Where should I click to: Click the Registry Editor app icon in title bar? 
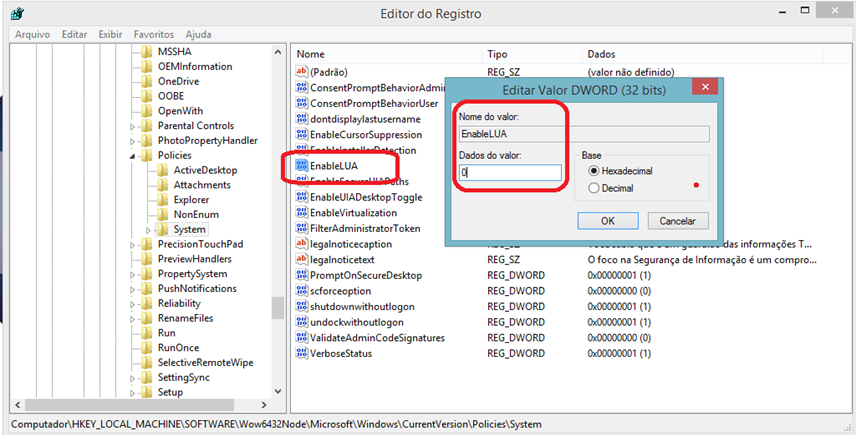(x=17, y=12)
